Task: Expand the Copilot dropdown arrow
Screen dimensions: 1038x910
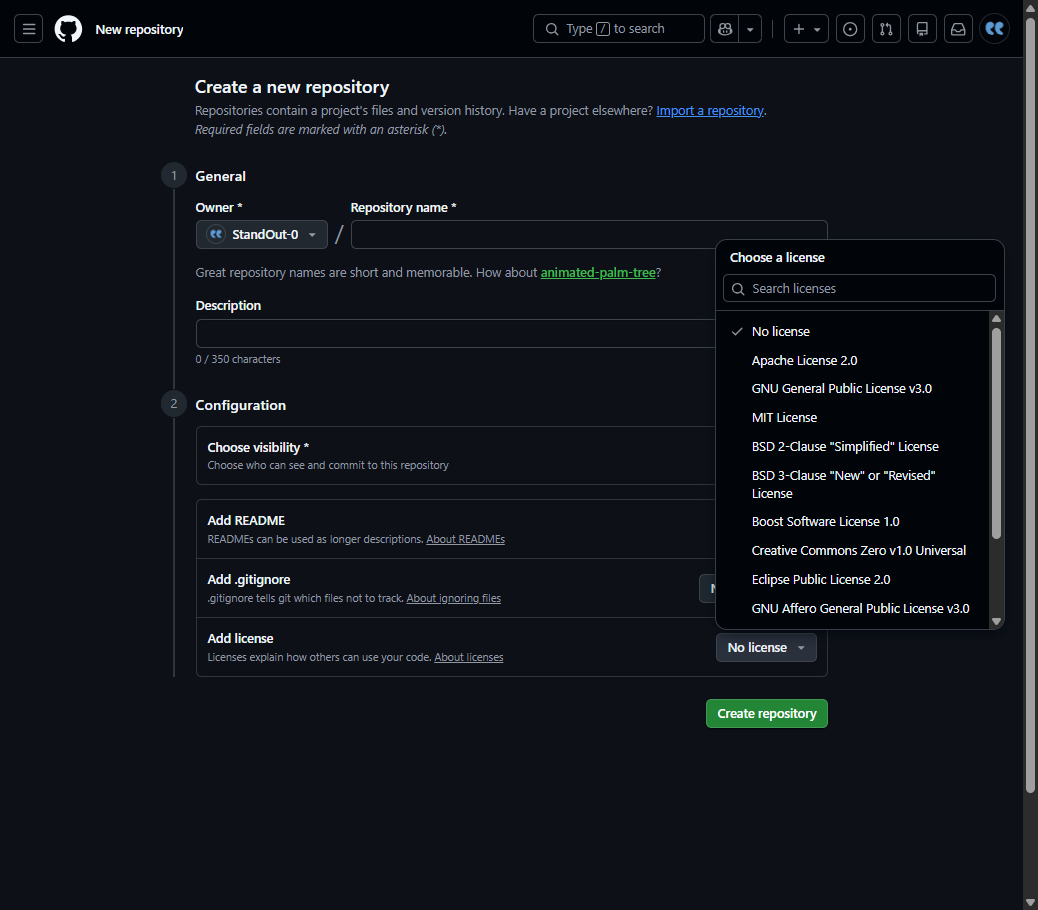Action: tap(750, 29)
